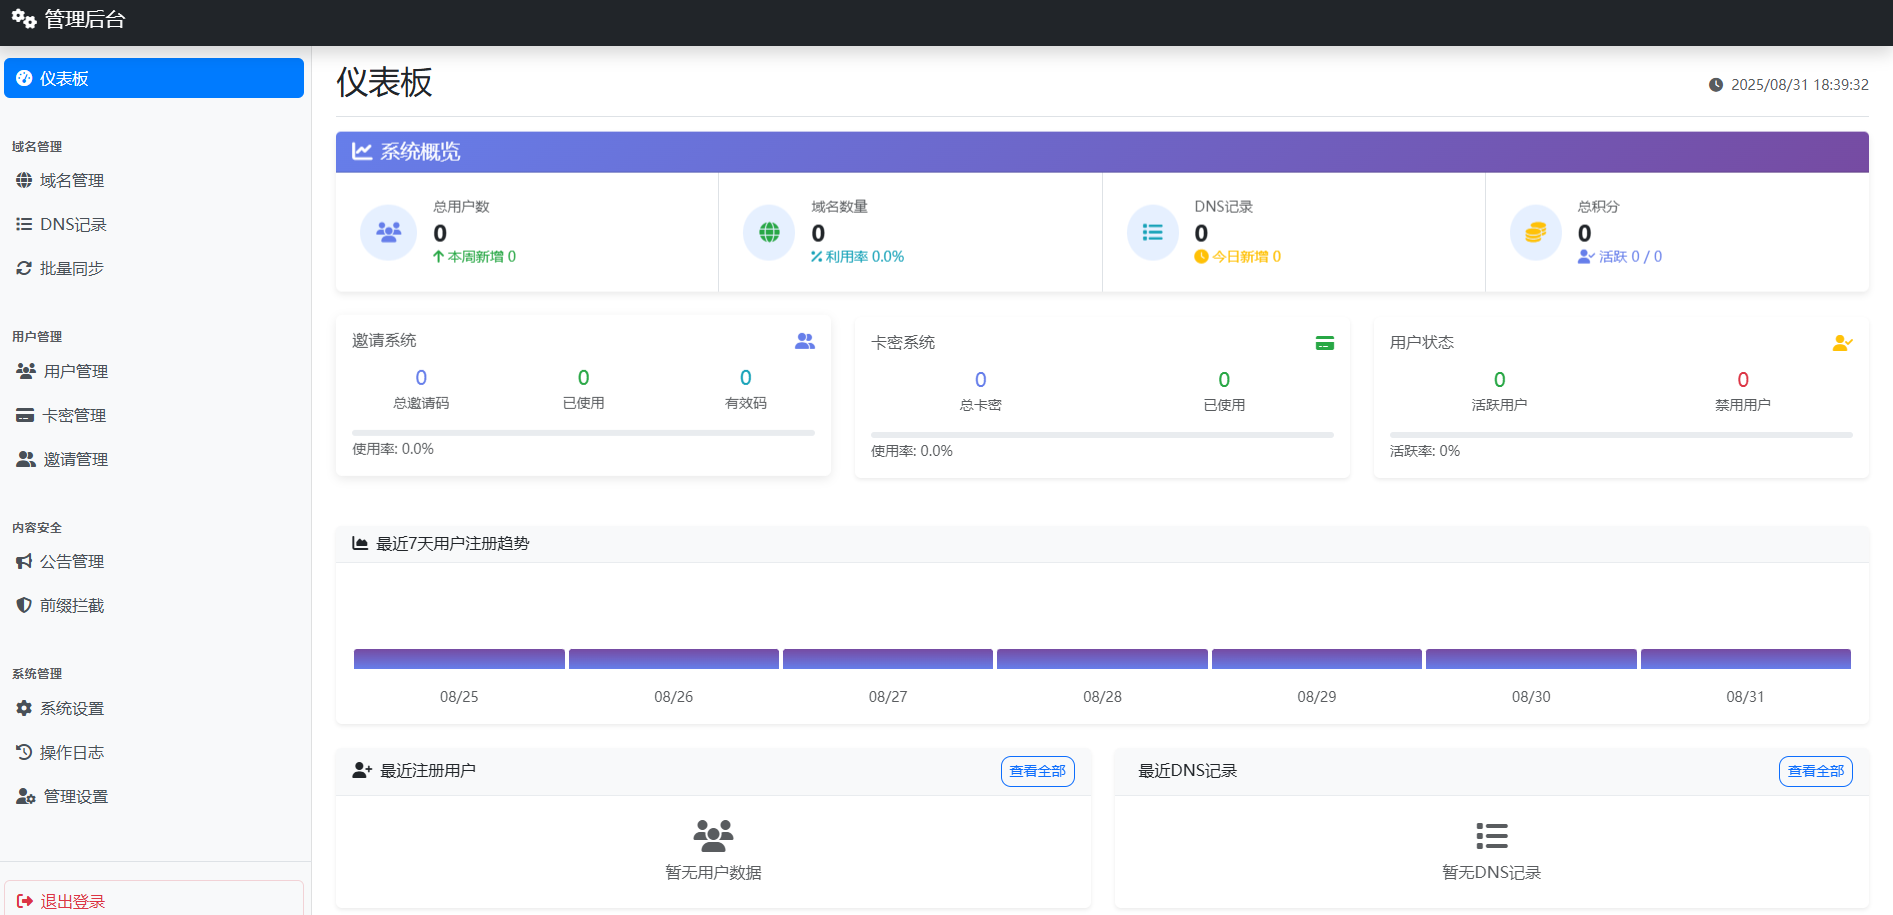
Task: Click the people icon in 邀请系统 panel
Action: 805,341
